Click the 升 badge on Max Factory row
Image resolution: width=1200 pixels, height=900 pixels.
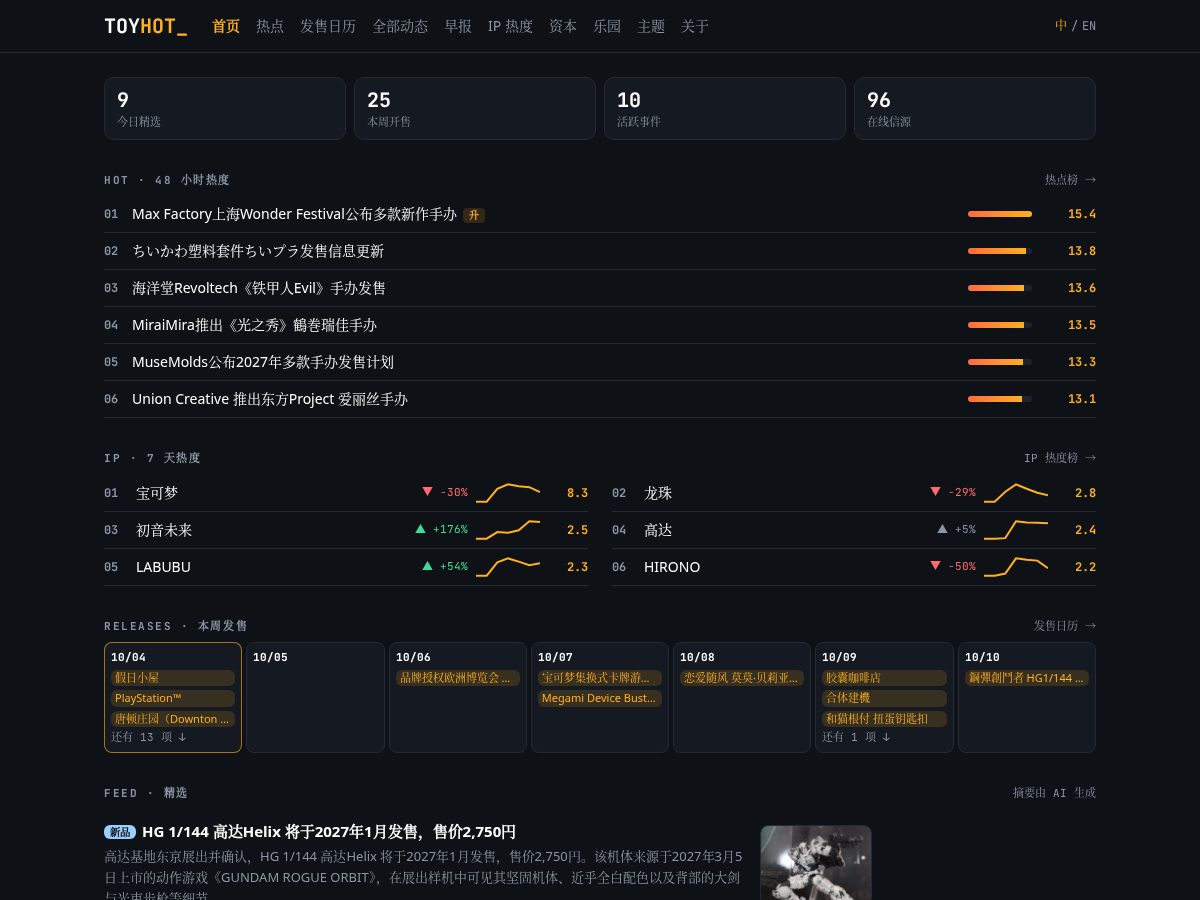[474, 215]
